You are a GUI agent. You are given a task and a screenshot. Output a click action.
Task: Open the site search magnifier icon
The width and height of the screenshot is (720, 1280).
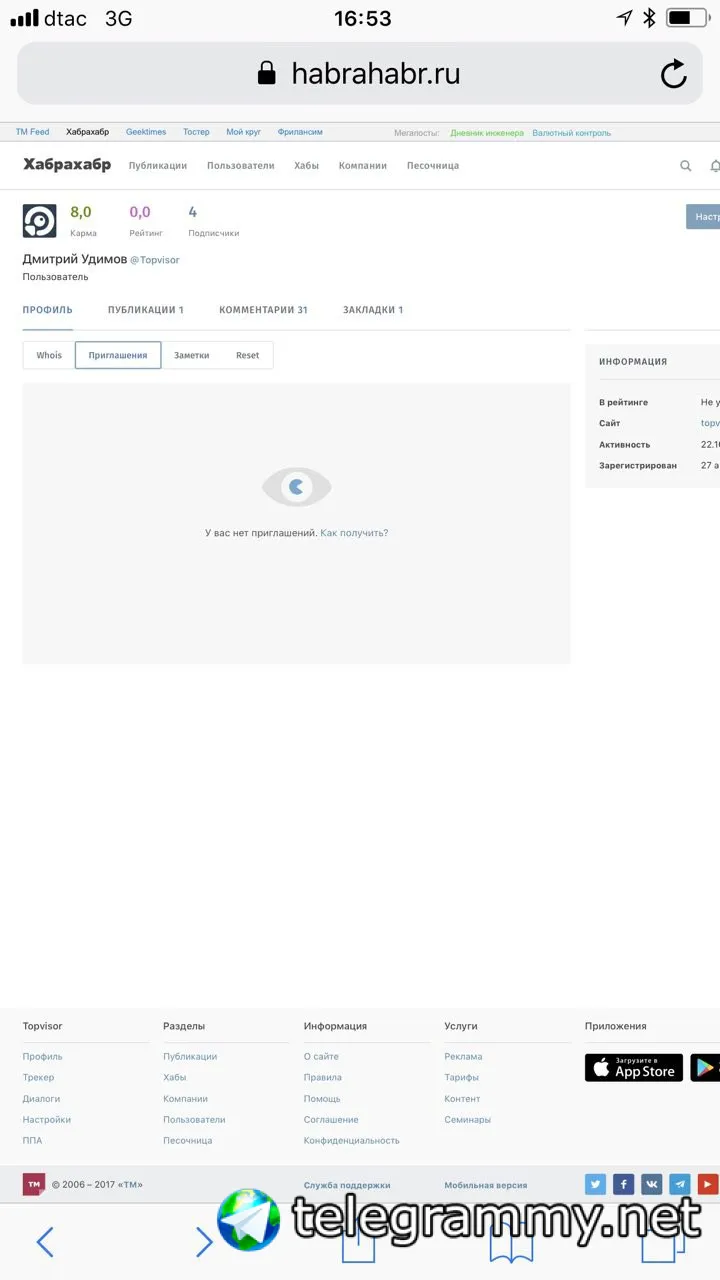click(x=686, y=166)
